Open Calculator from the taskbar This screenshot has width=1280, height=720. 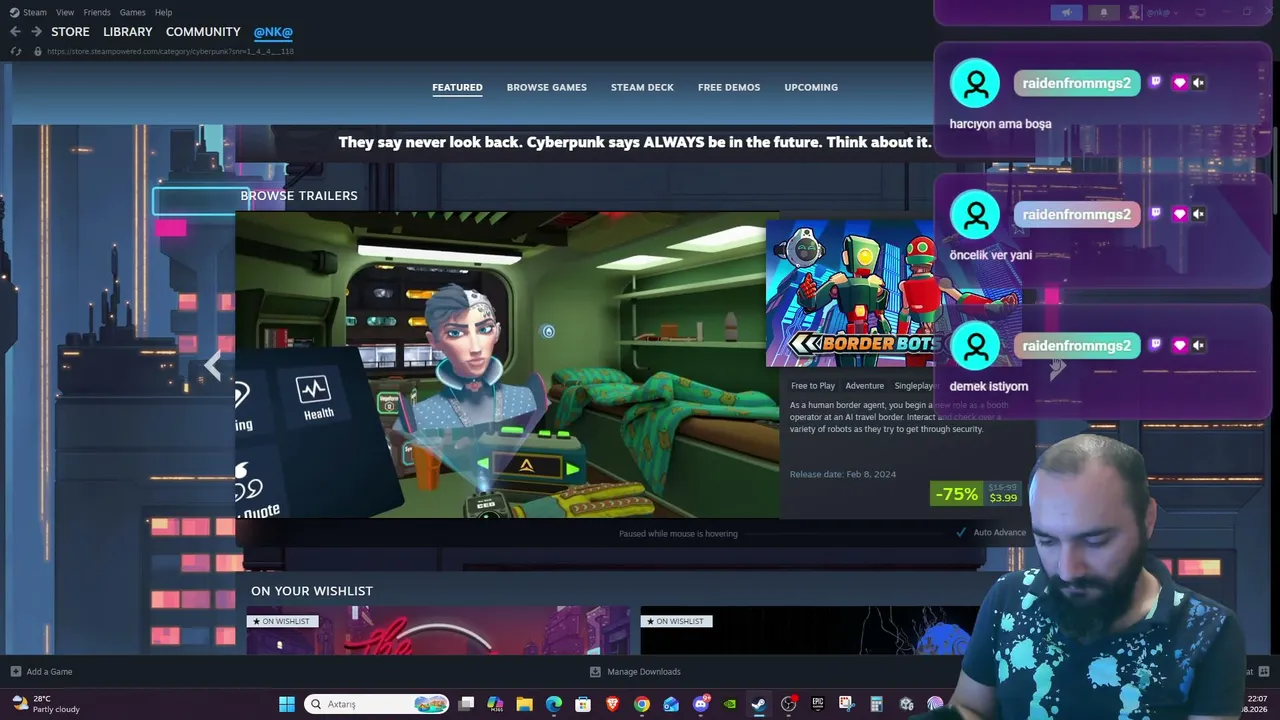(876, 704)
